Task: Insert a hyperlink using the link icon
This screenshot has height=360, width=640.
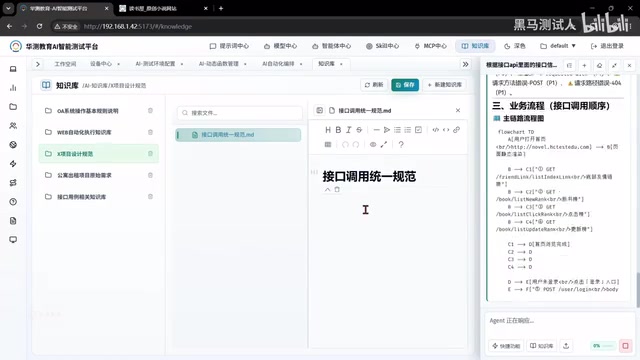Action: 456,130
